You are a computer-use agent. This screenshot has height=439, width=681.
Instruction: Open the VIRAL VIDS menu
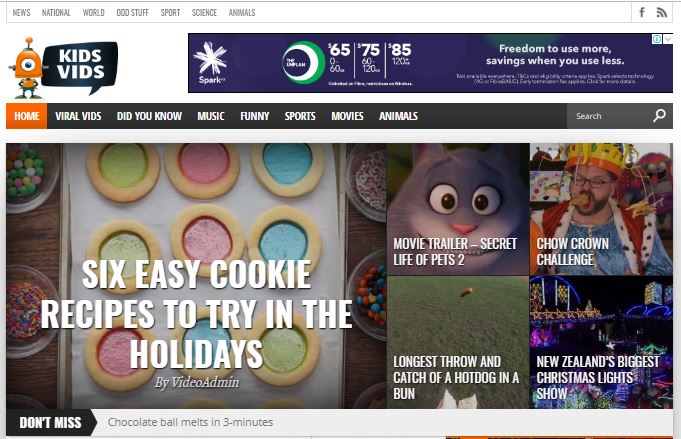(x=78, y=116)
